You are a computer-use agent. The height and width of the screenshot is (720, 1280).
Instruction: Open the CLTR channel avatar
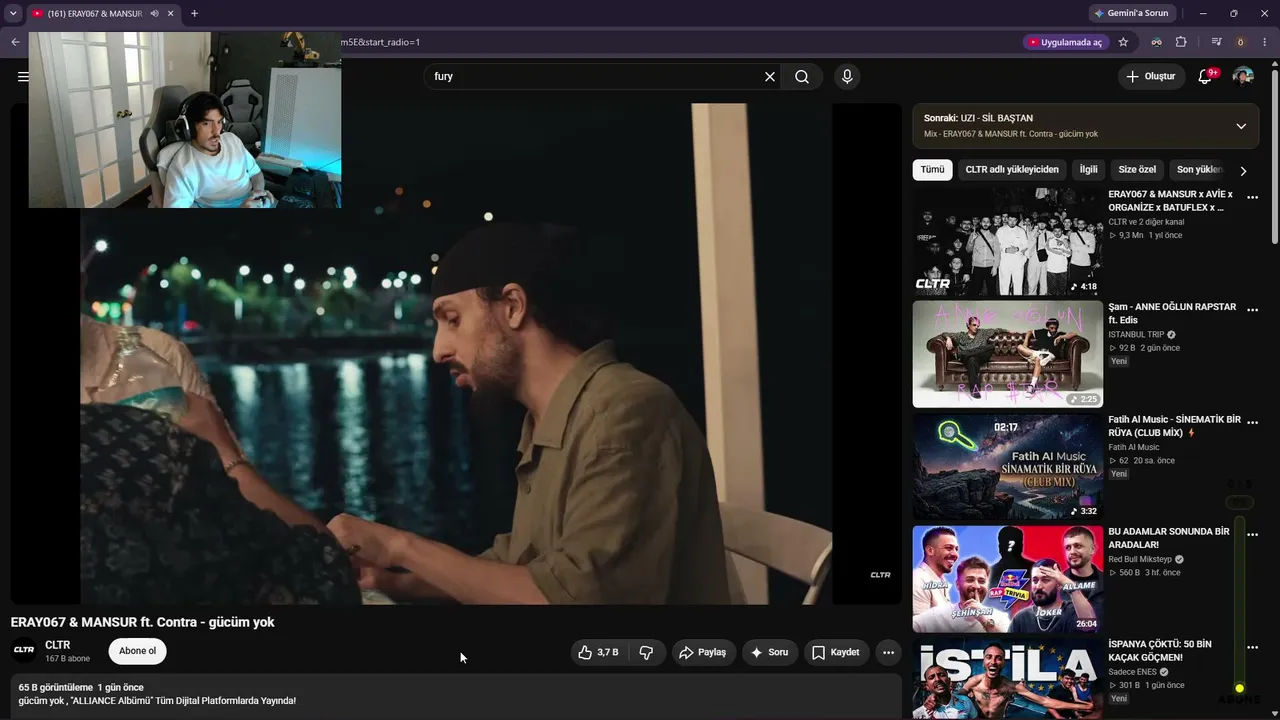[24, 651]
